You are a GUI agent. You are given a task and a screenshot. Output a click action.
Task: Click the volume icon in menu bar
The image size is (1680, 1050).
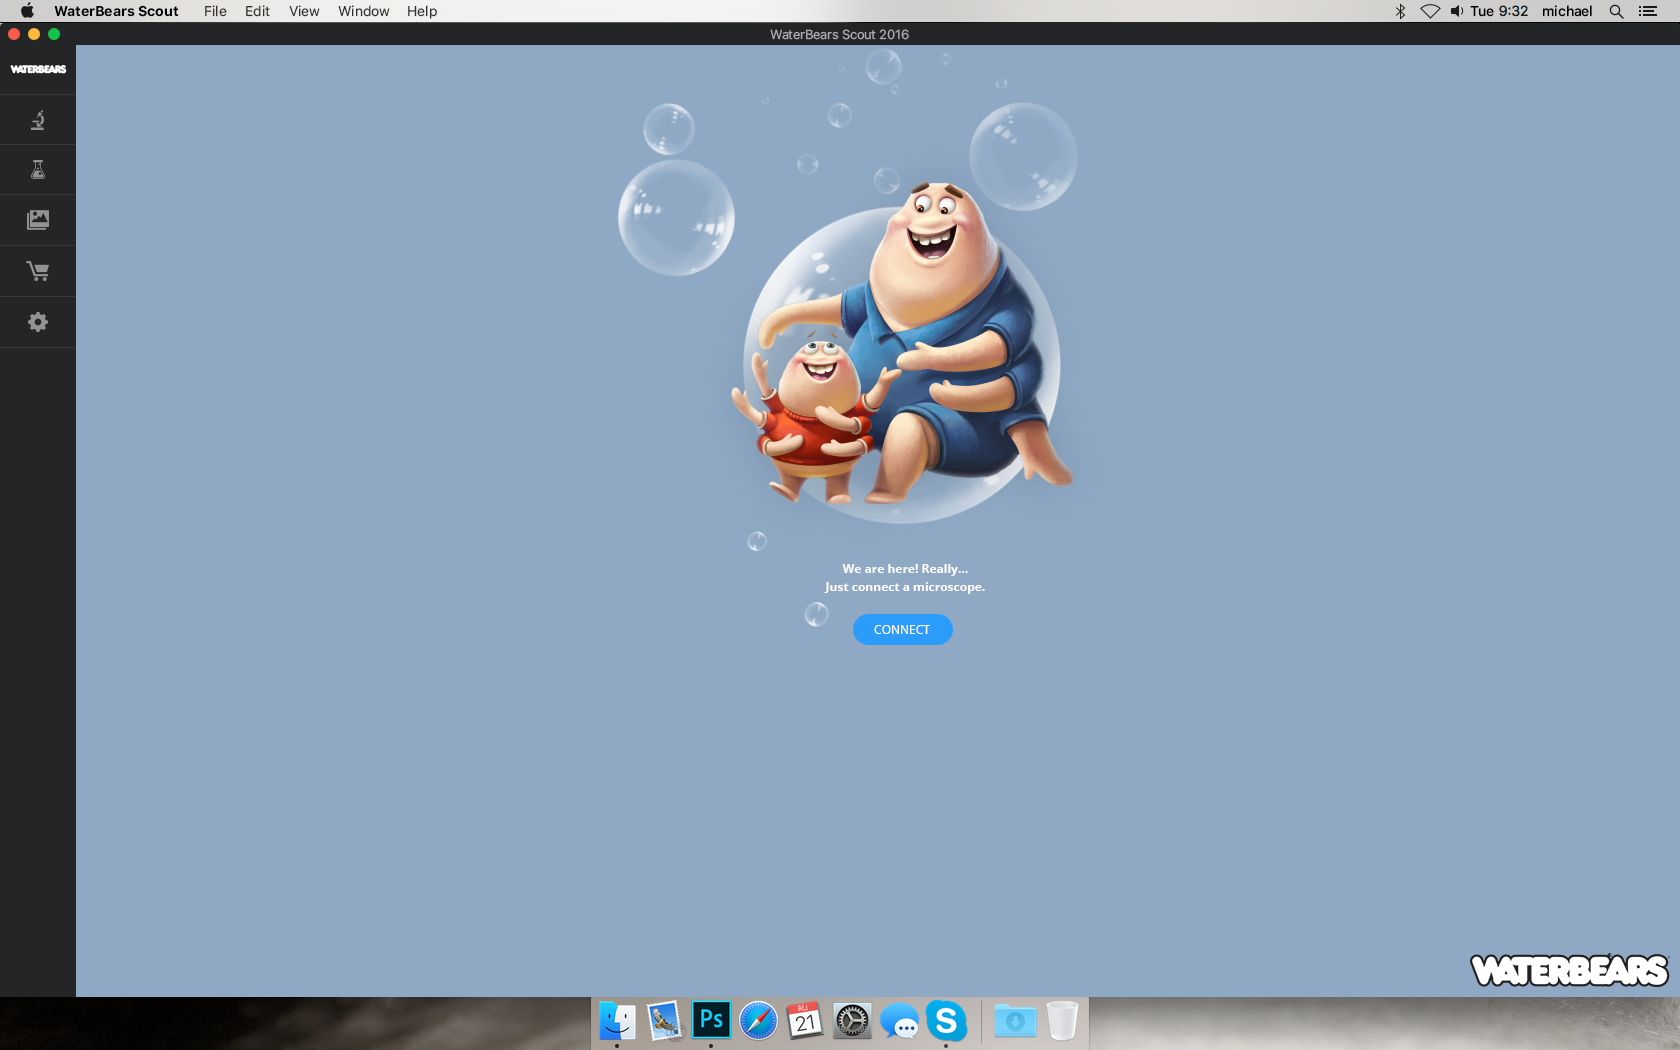pyautogui.click(x=1457, y=11)
